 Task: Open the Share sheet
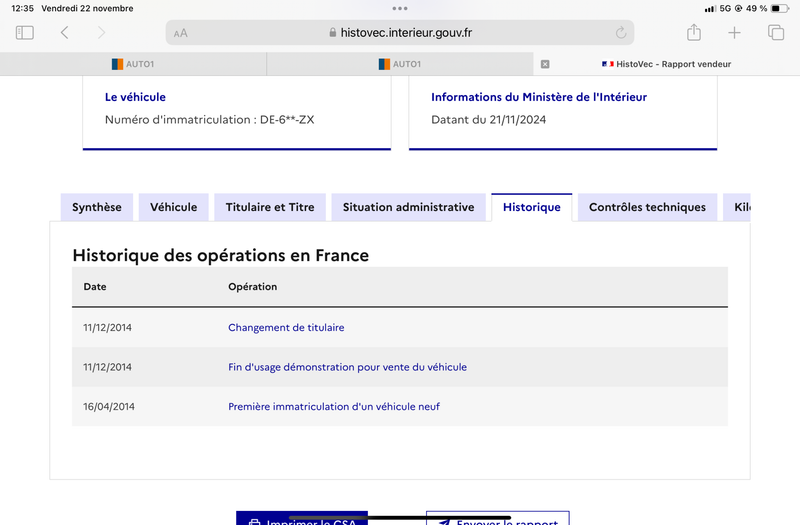click(693, 32)
